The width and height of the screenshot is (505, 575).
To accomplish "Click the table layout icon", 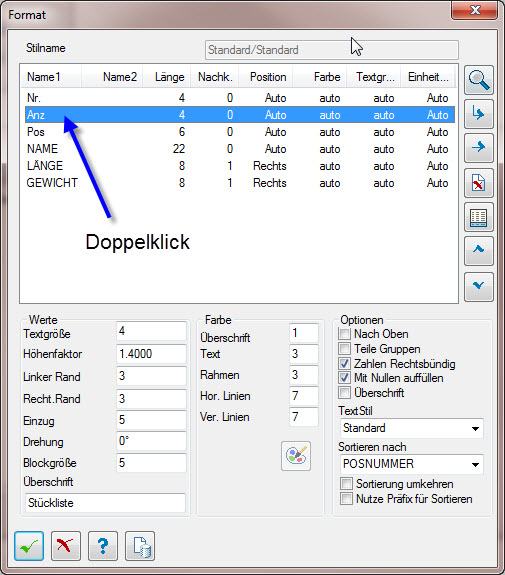I will click(479, 217).
